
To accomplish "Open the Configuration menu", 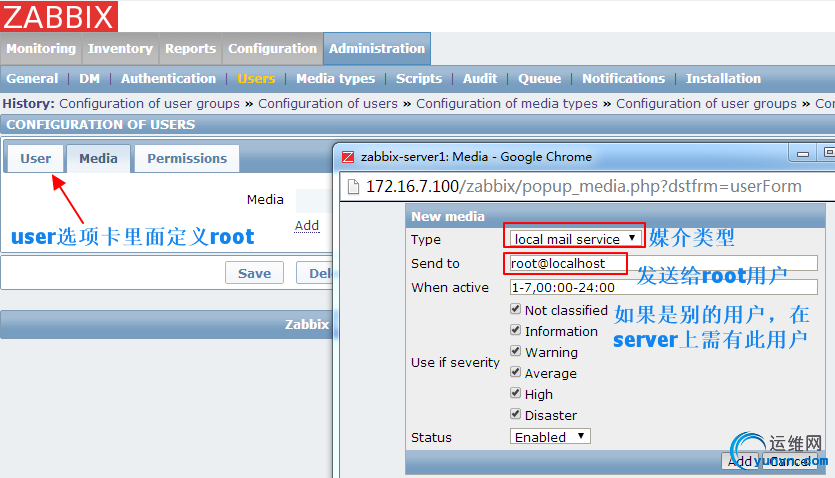I will pyautogui.click(x=272, y=48).
